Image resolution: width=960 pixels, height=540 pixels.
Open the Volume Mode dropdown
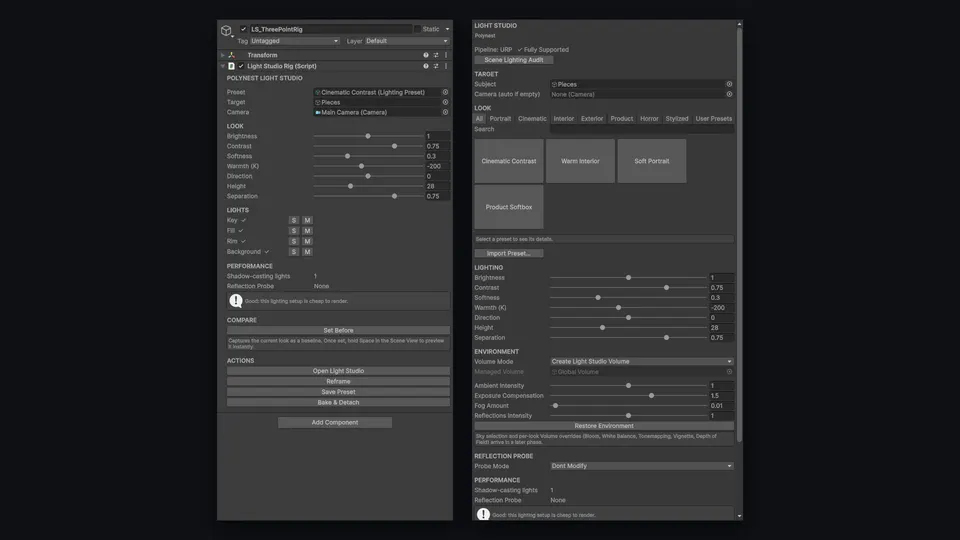click(642, 361)
